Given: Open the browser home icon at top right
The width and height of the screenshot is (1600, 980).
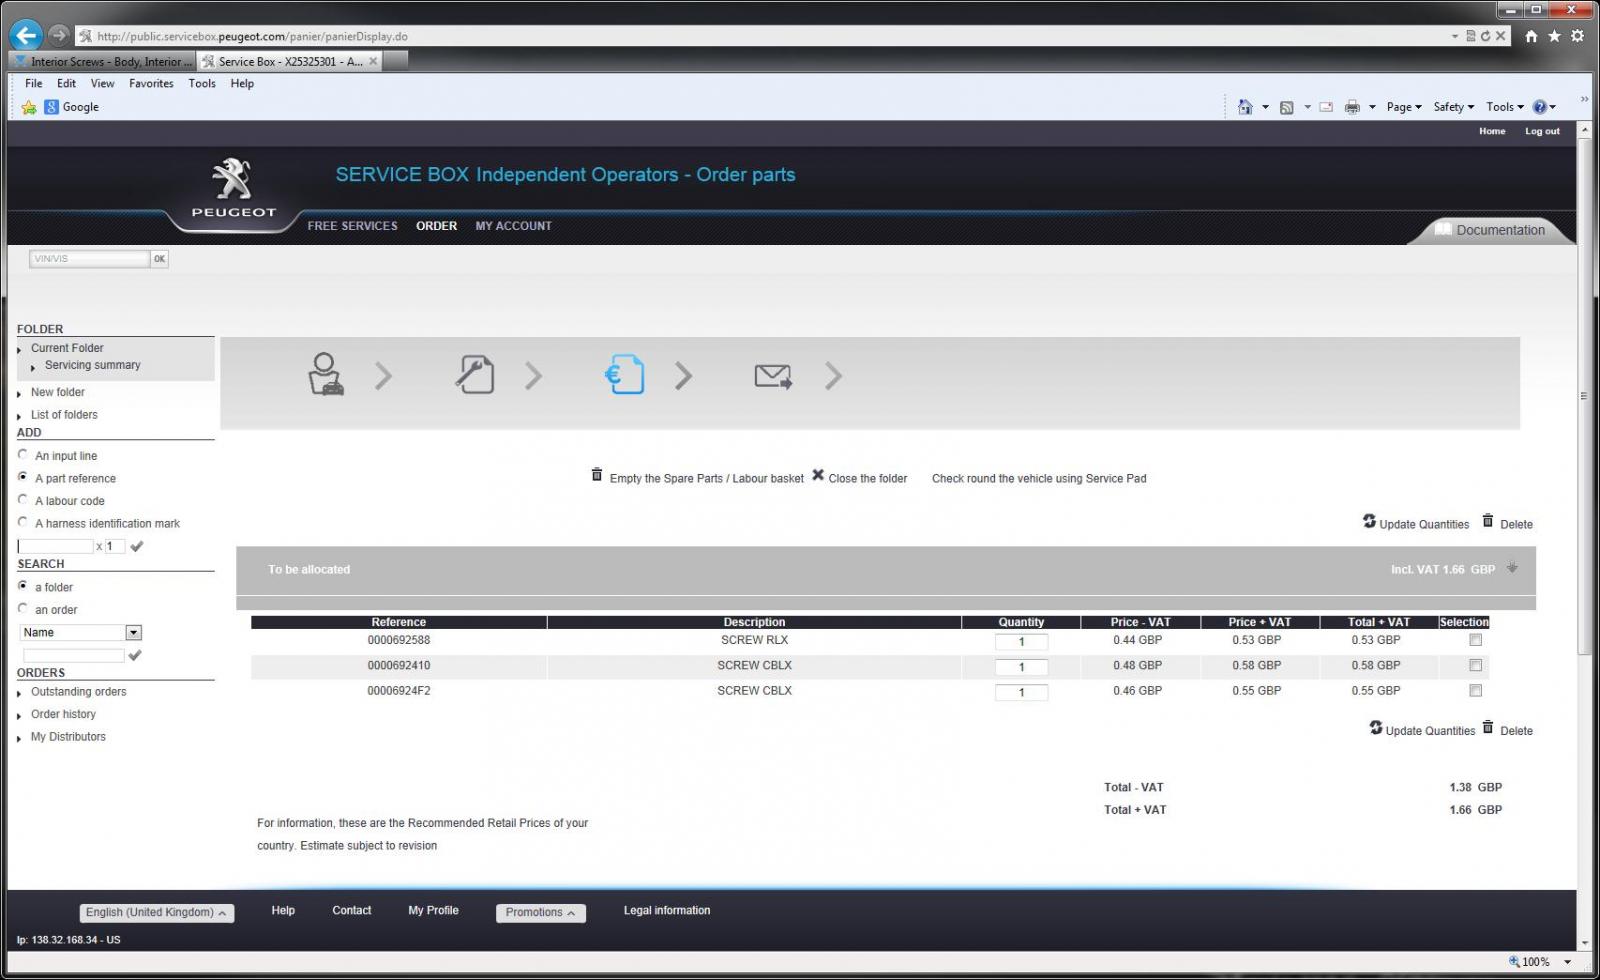Looking at the screenshot, I should coord(1531,36).
